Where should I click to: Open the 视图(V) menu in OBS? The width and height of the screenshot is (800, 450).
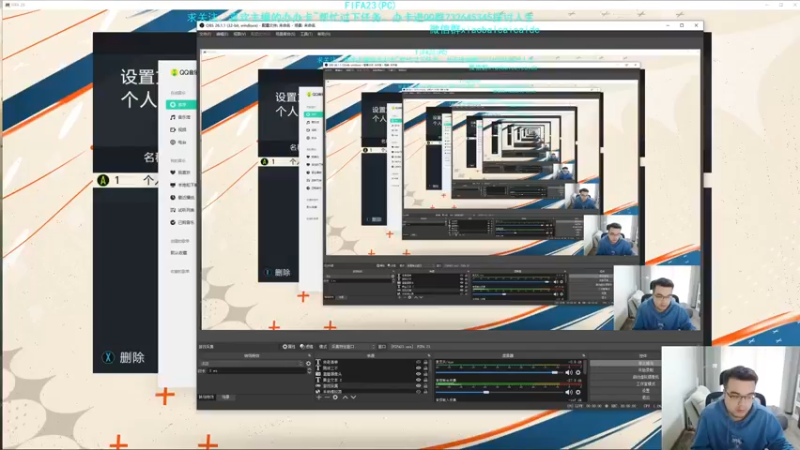tap(239, 34)
